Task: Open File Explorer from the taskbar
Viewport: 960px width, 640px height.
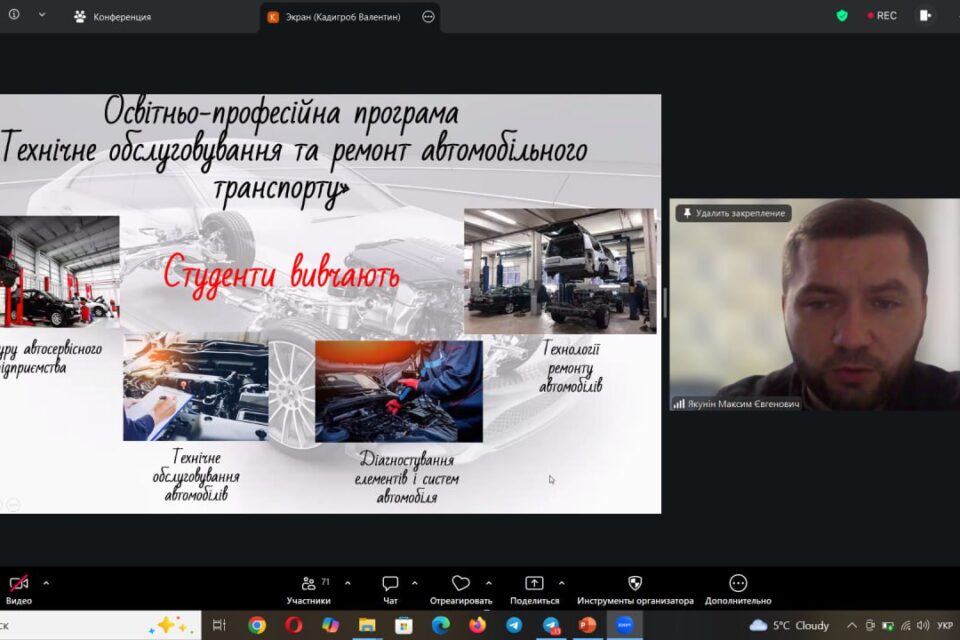Action: (367, 625)
